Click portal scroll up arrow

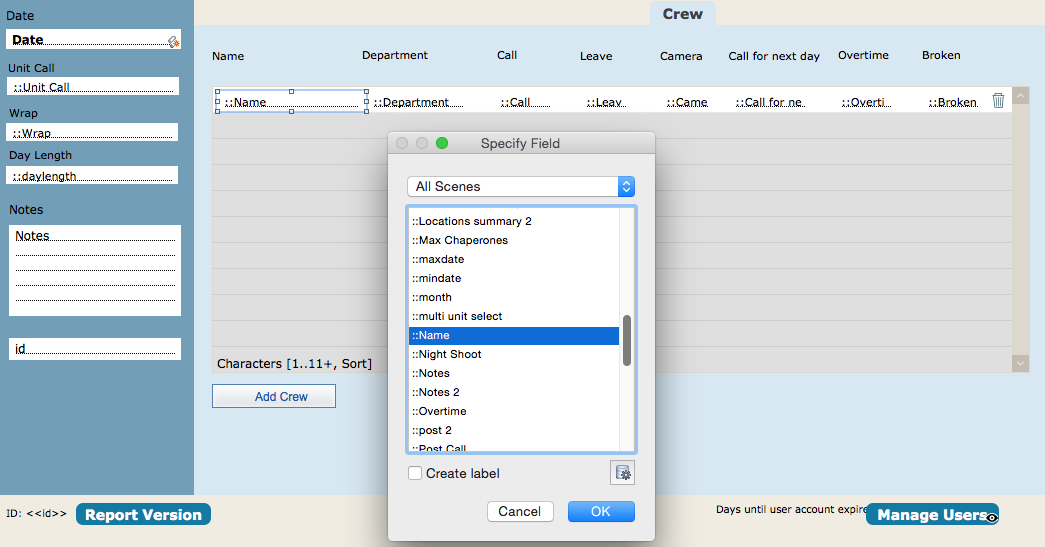click(1020, 96)
